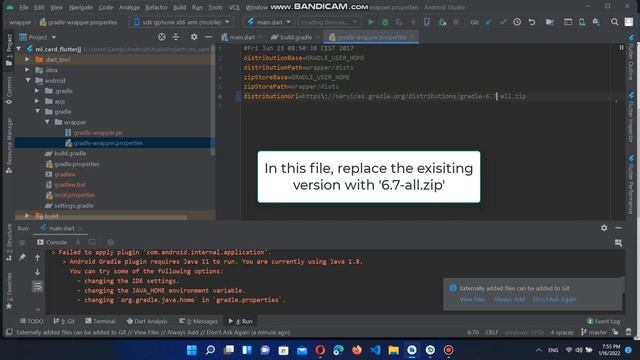This screenshot has height=360, width=640.
Task: Collapse the mi_card_flutter root folder
Action: point(19,49)
